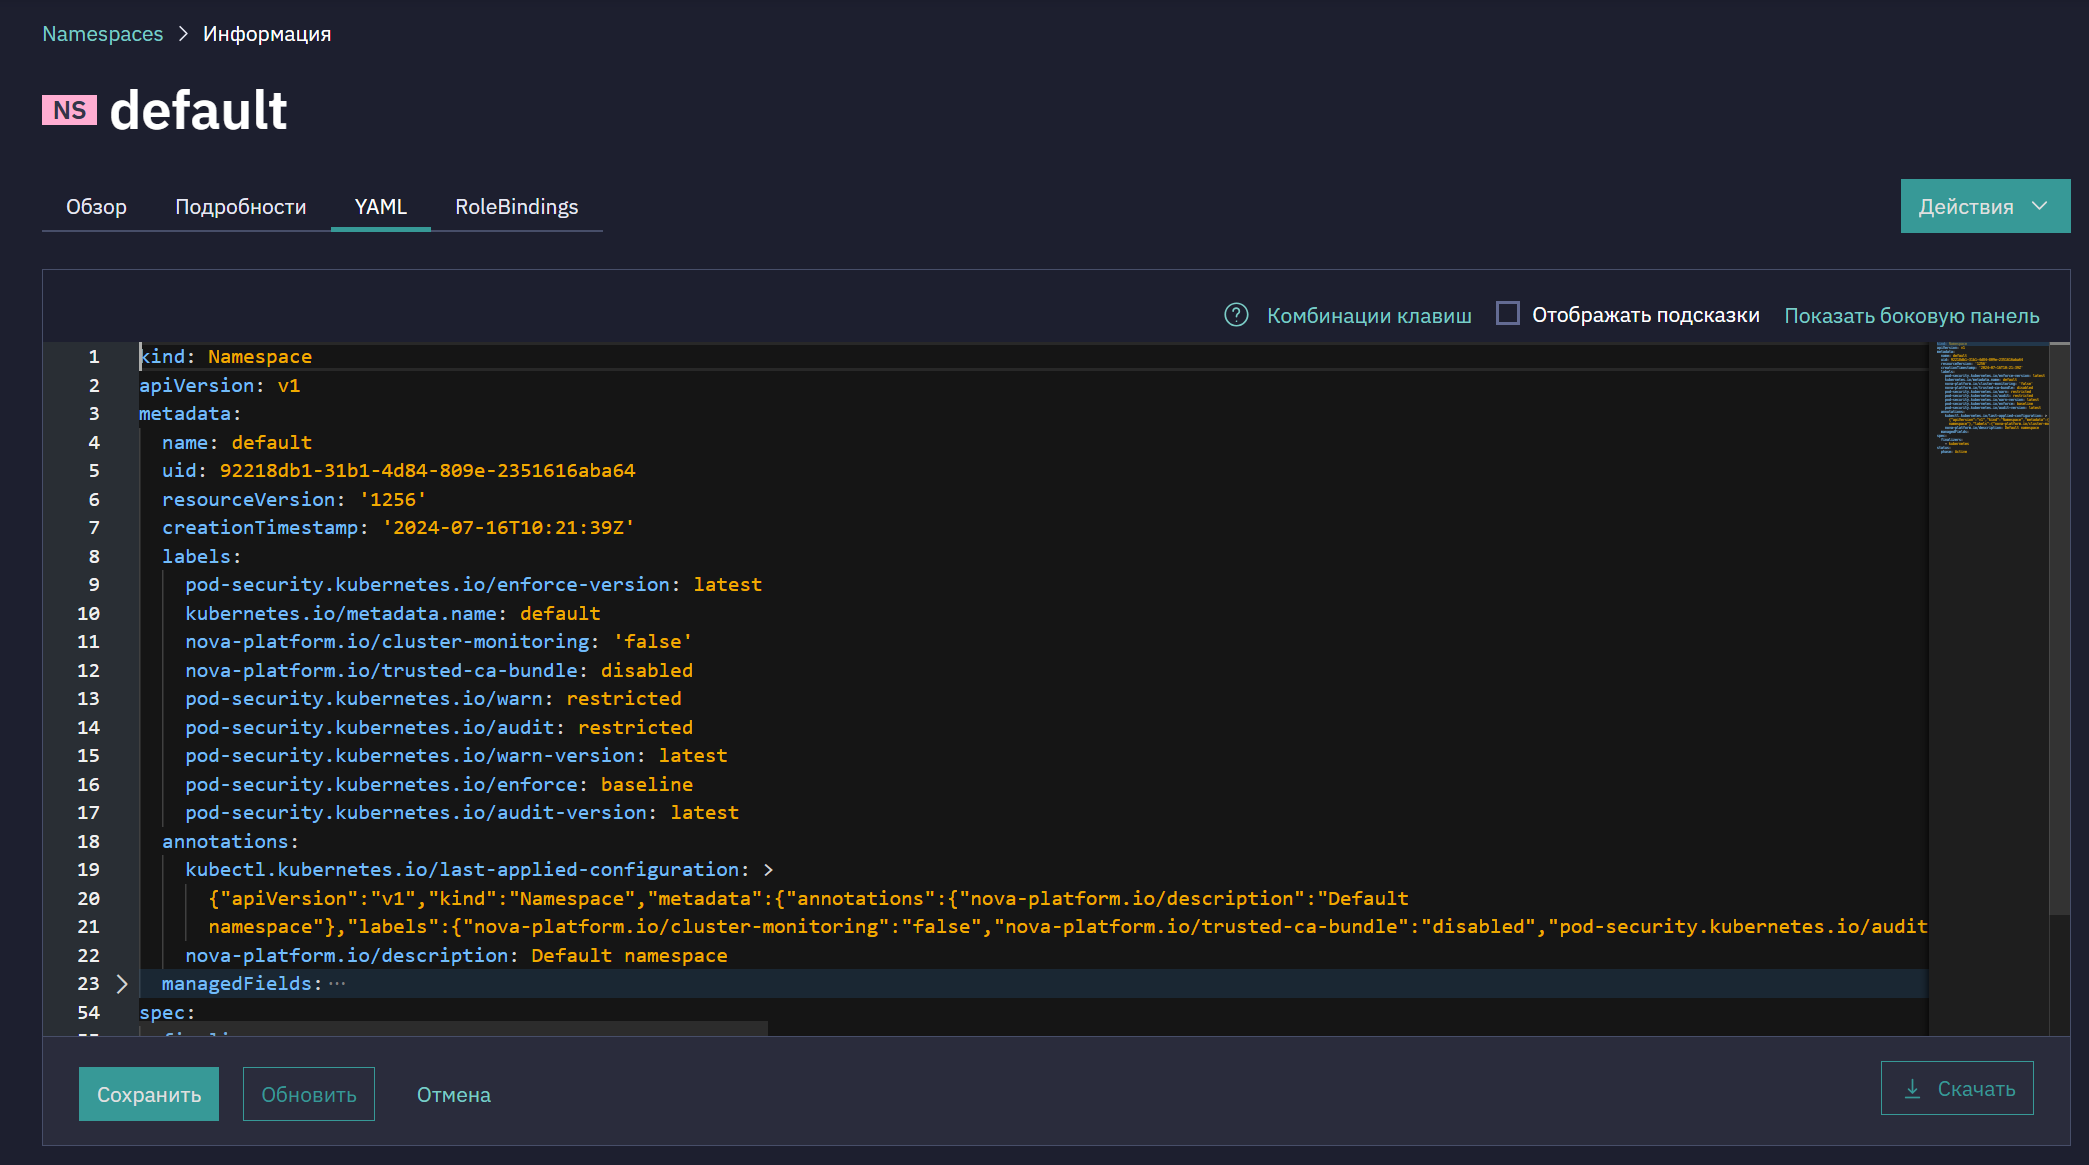The height and width of the screenshot is (1165, 2089).
Task: Click creationTimestamp '2024-07-16T10:21:39Z' value
Action: coord(508,527)
